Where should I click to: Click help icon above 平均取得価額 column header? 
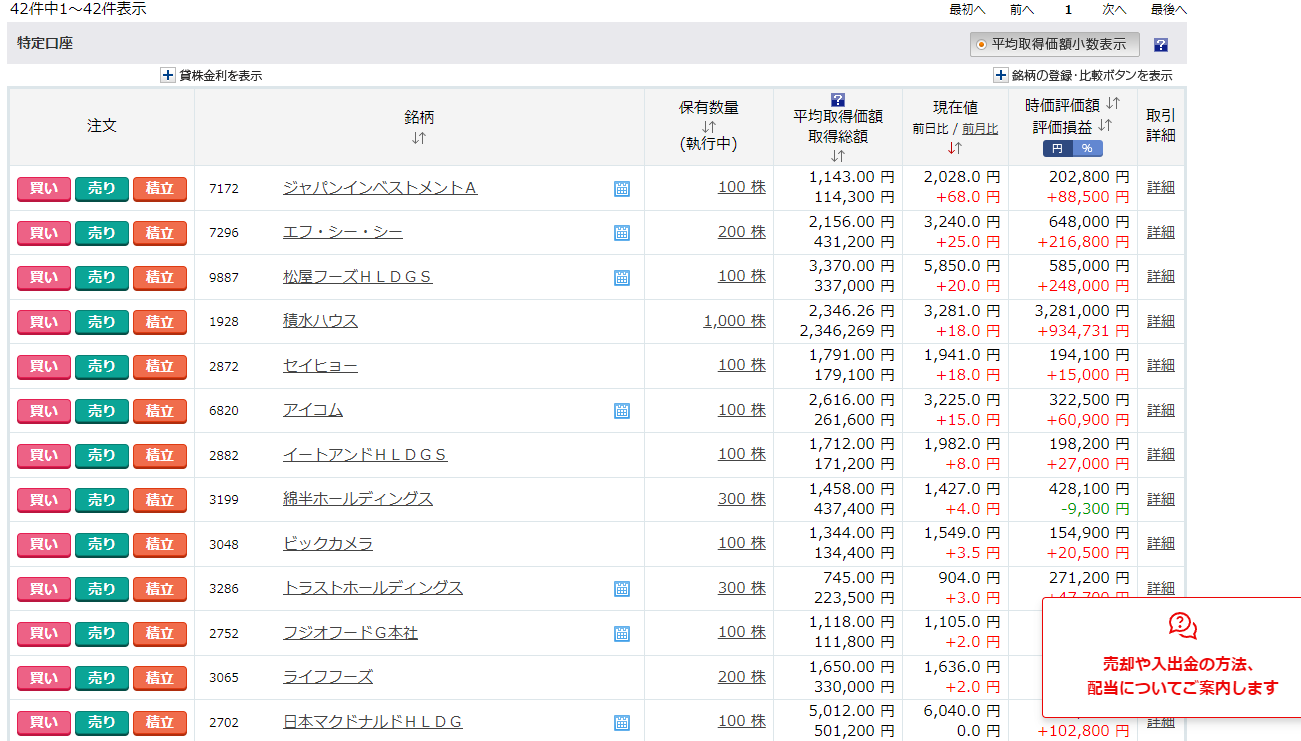pos(838,99)
